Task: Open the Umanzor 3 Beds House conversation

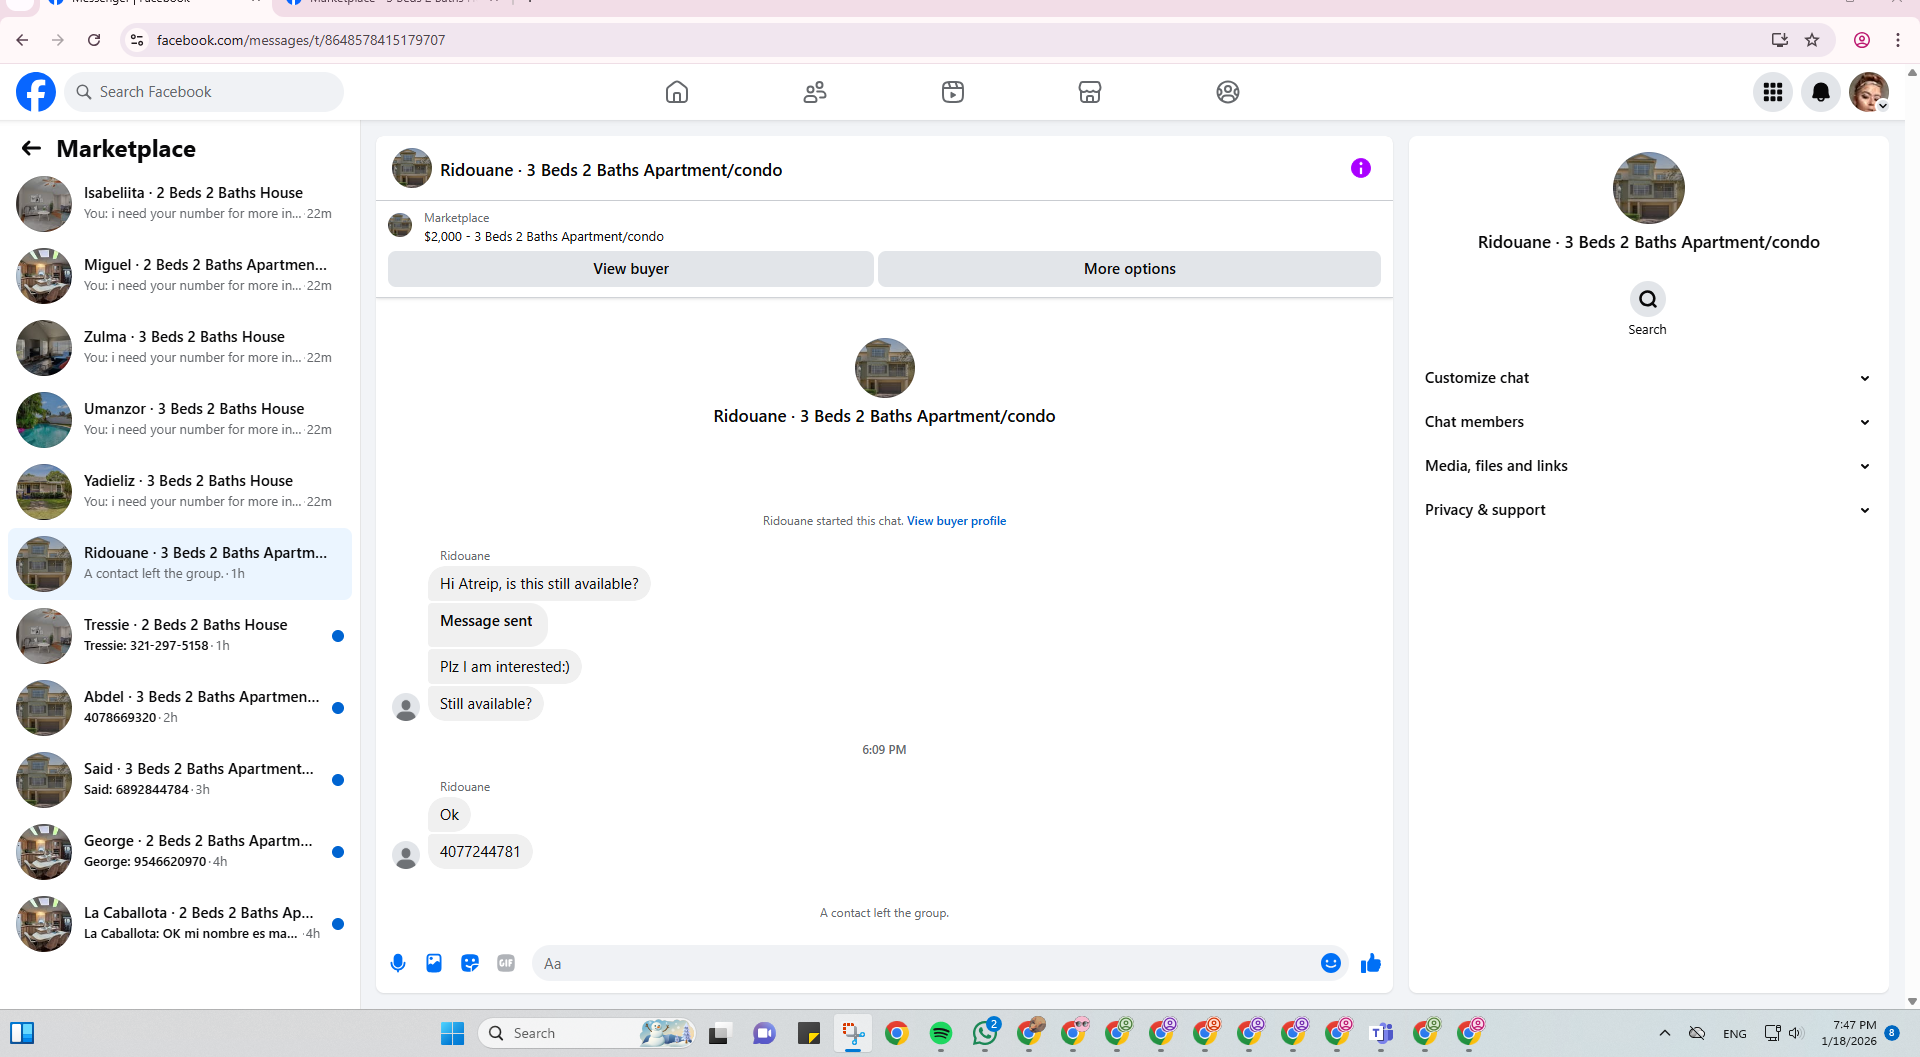Action: coord(180,419)
